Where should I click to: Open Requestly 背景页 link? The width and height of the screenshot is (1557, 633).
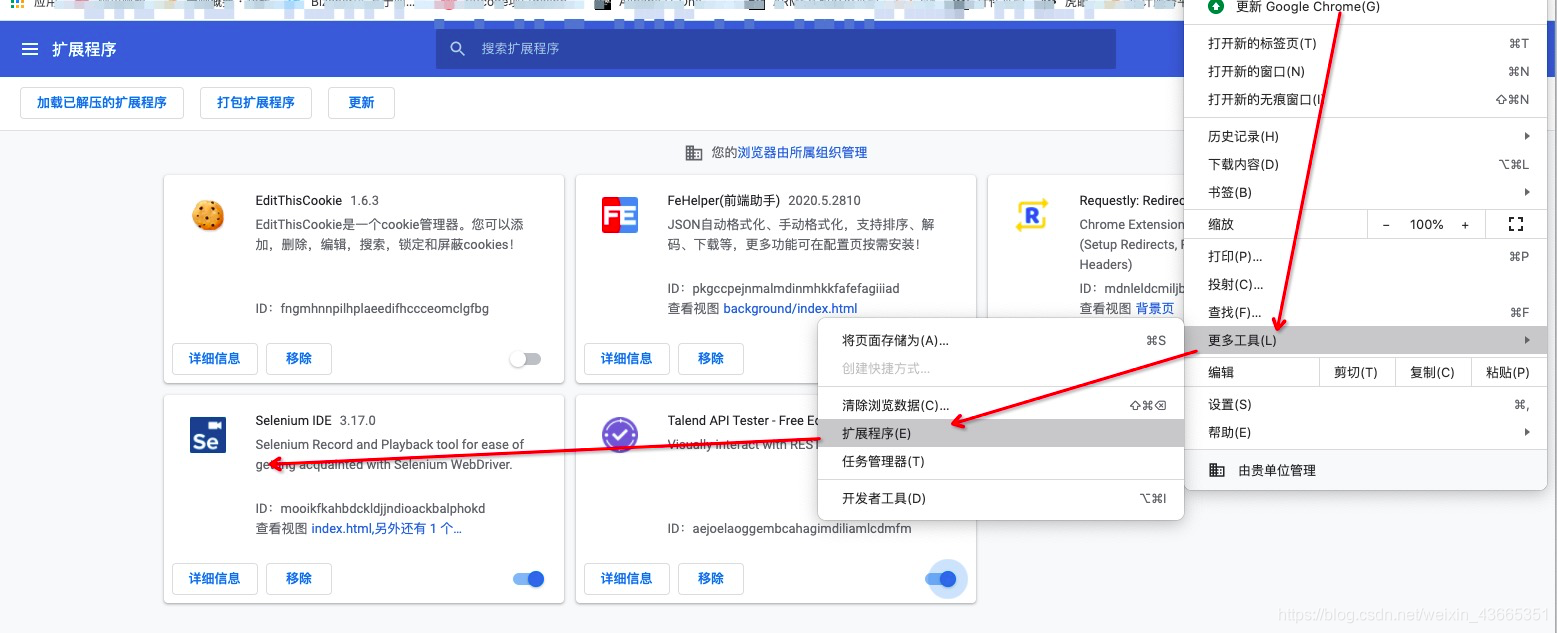(1154, 309)
